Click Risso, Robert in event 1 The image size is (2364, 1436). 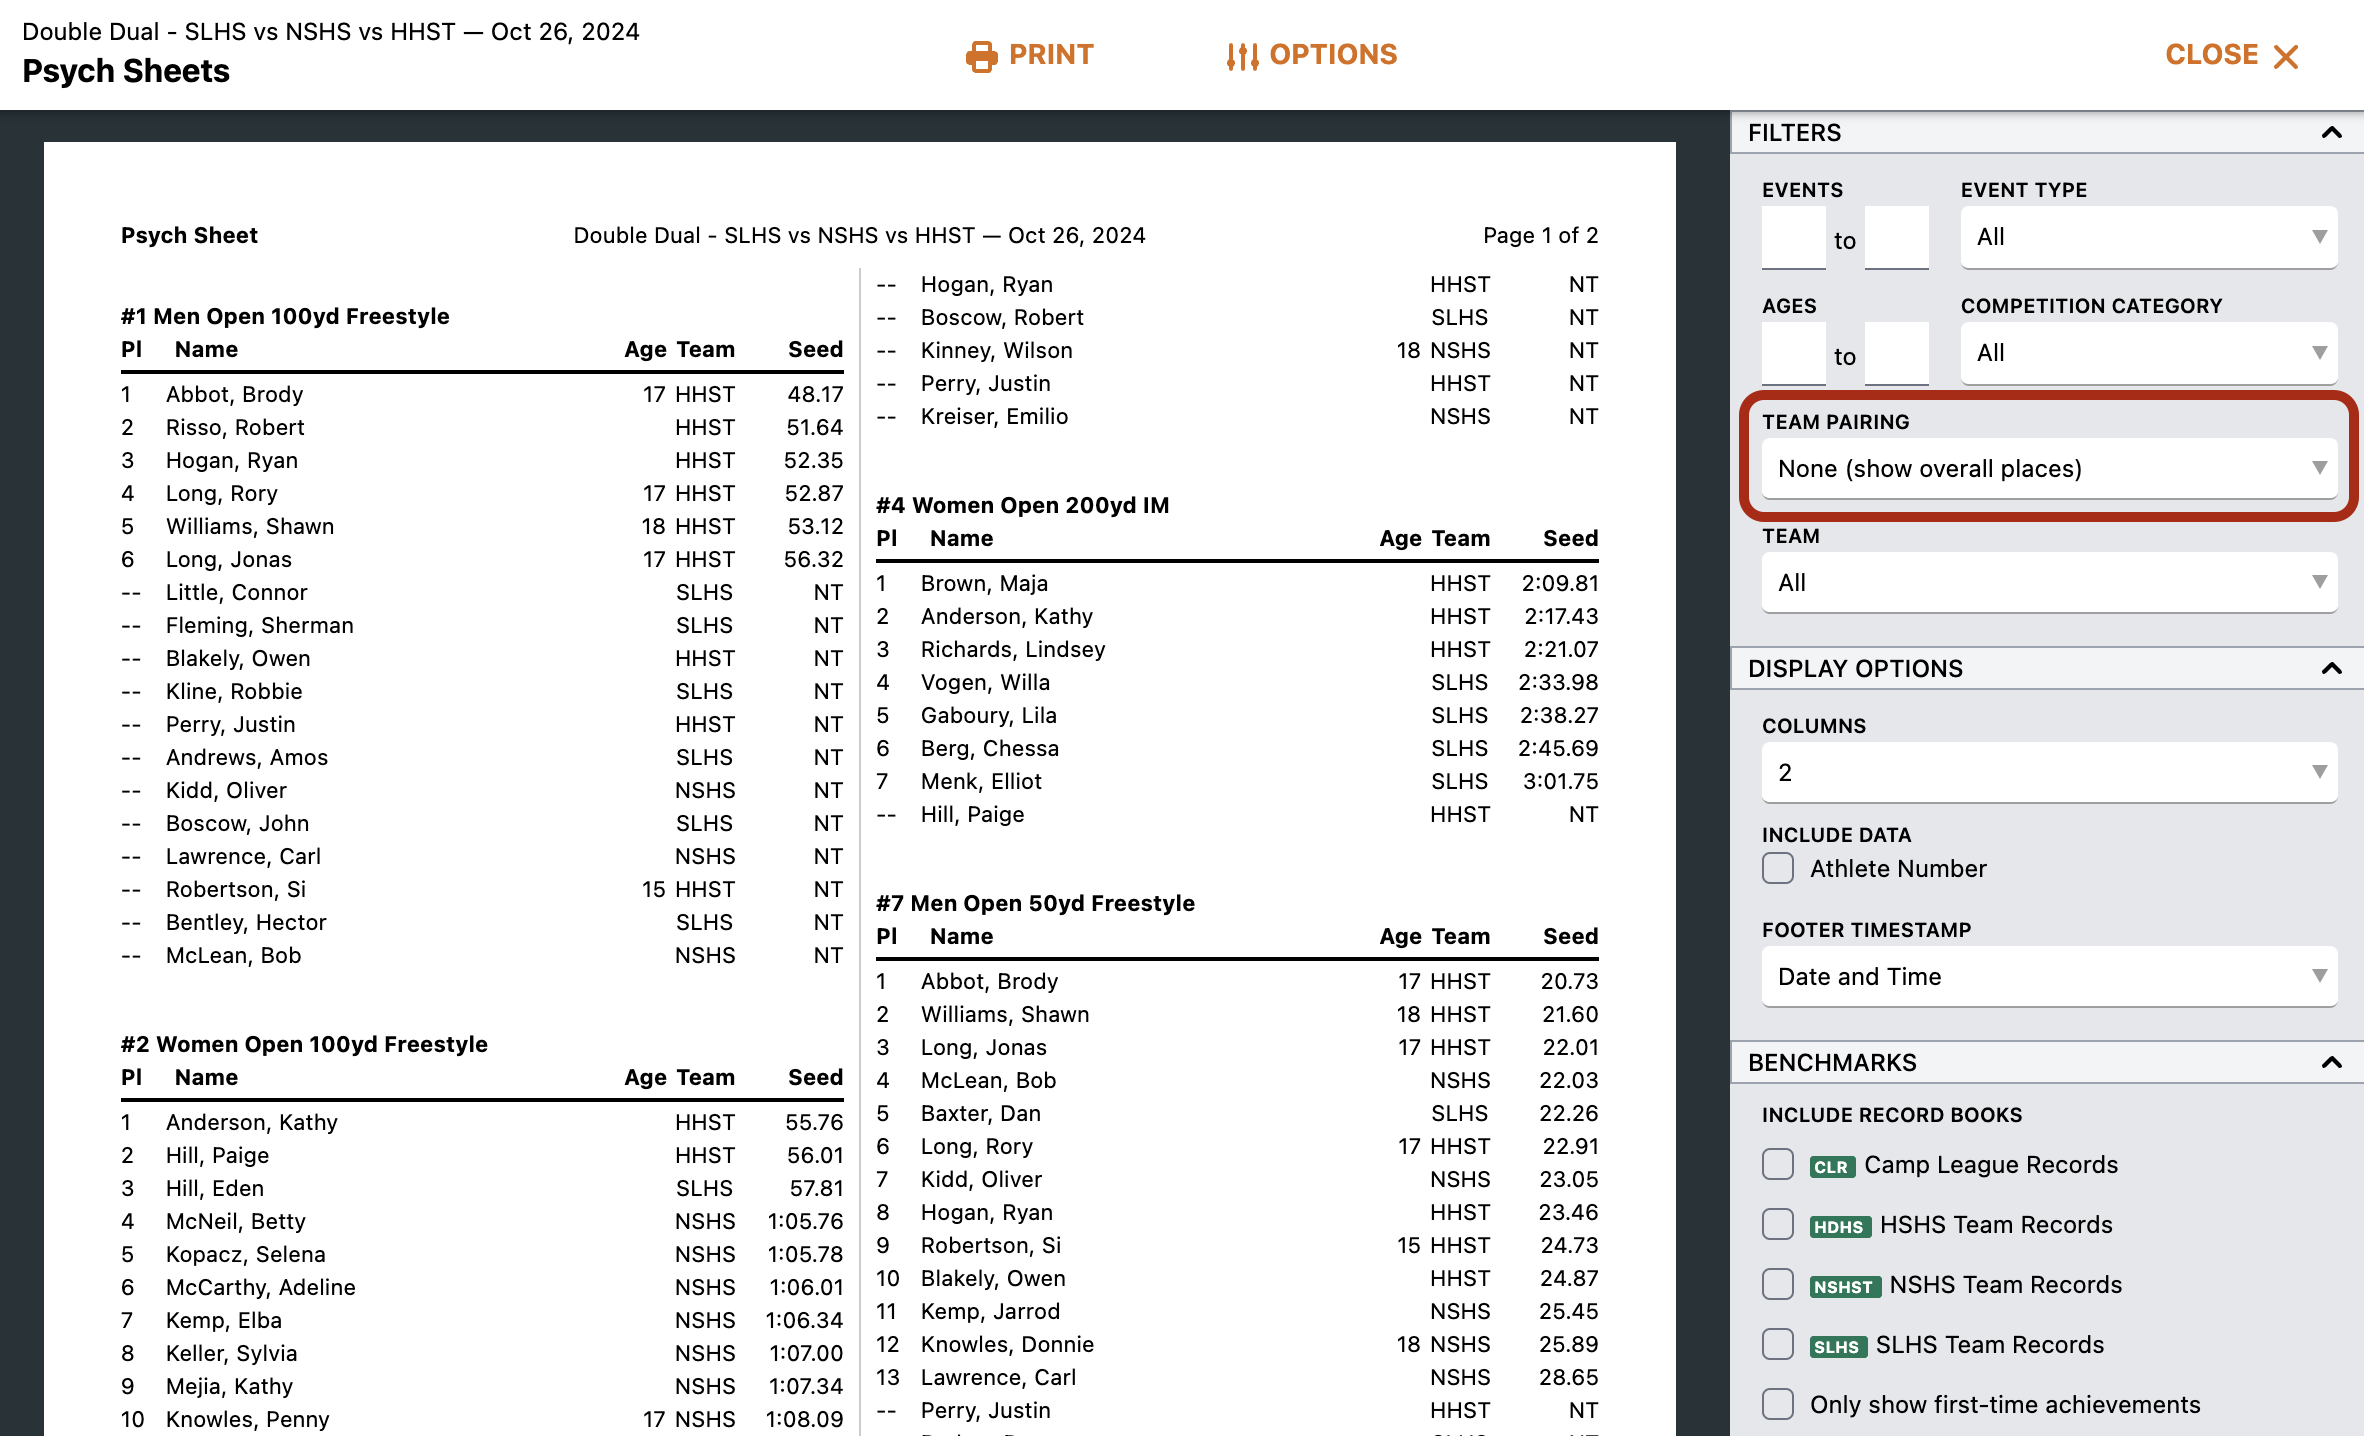point(235,427)
